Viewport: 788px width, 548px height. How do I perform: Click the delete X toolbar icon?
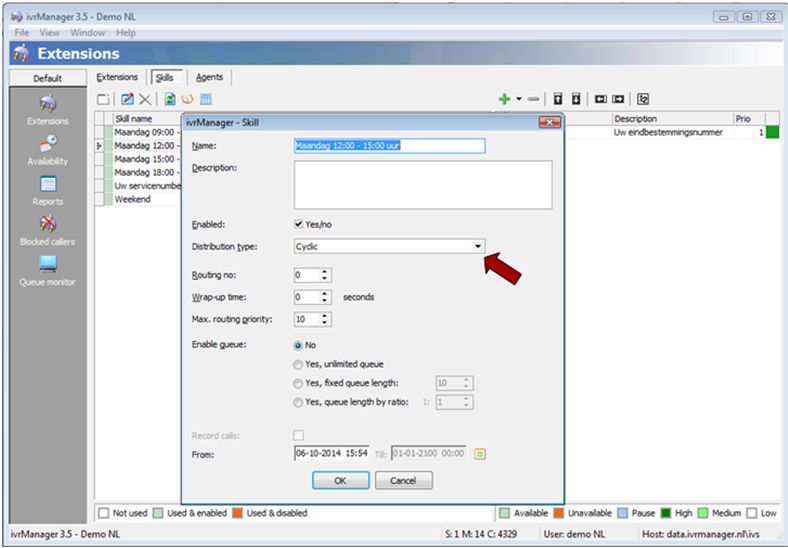(x=145, y=99)
